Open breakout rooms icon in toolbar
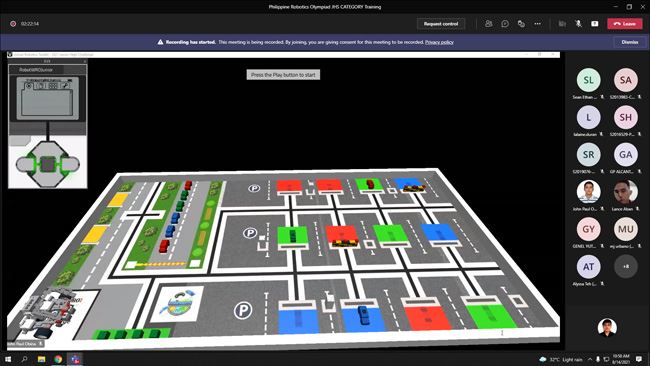 521,24
